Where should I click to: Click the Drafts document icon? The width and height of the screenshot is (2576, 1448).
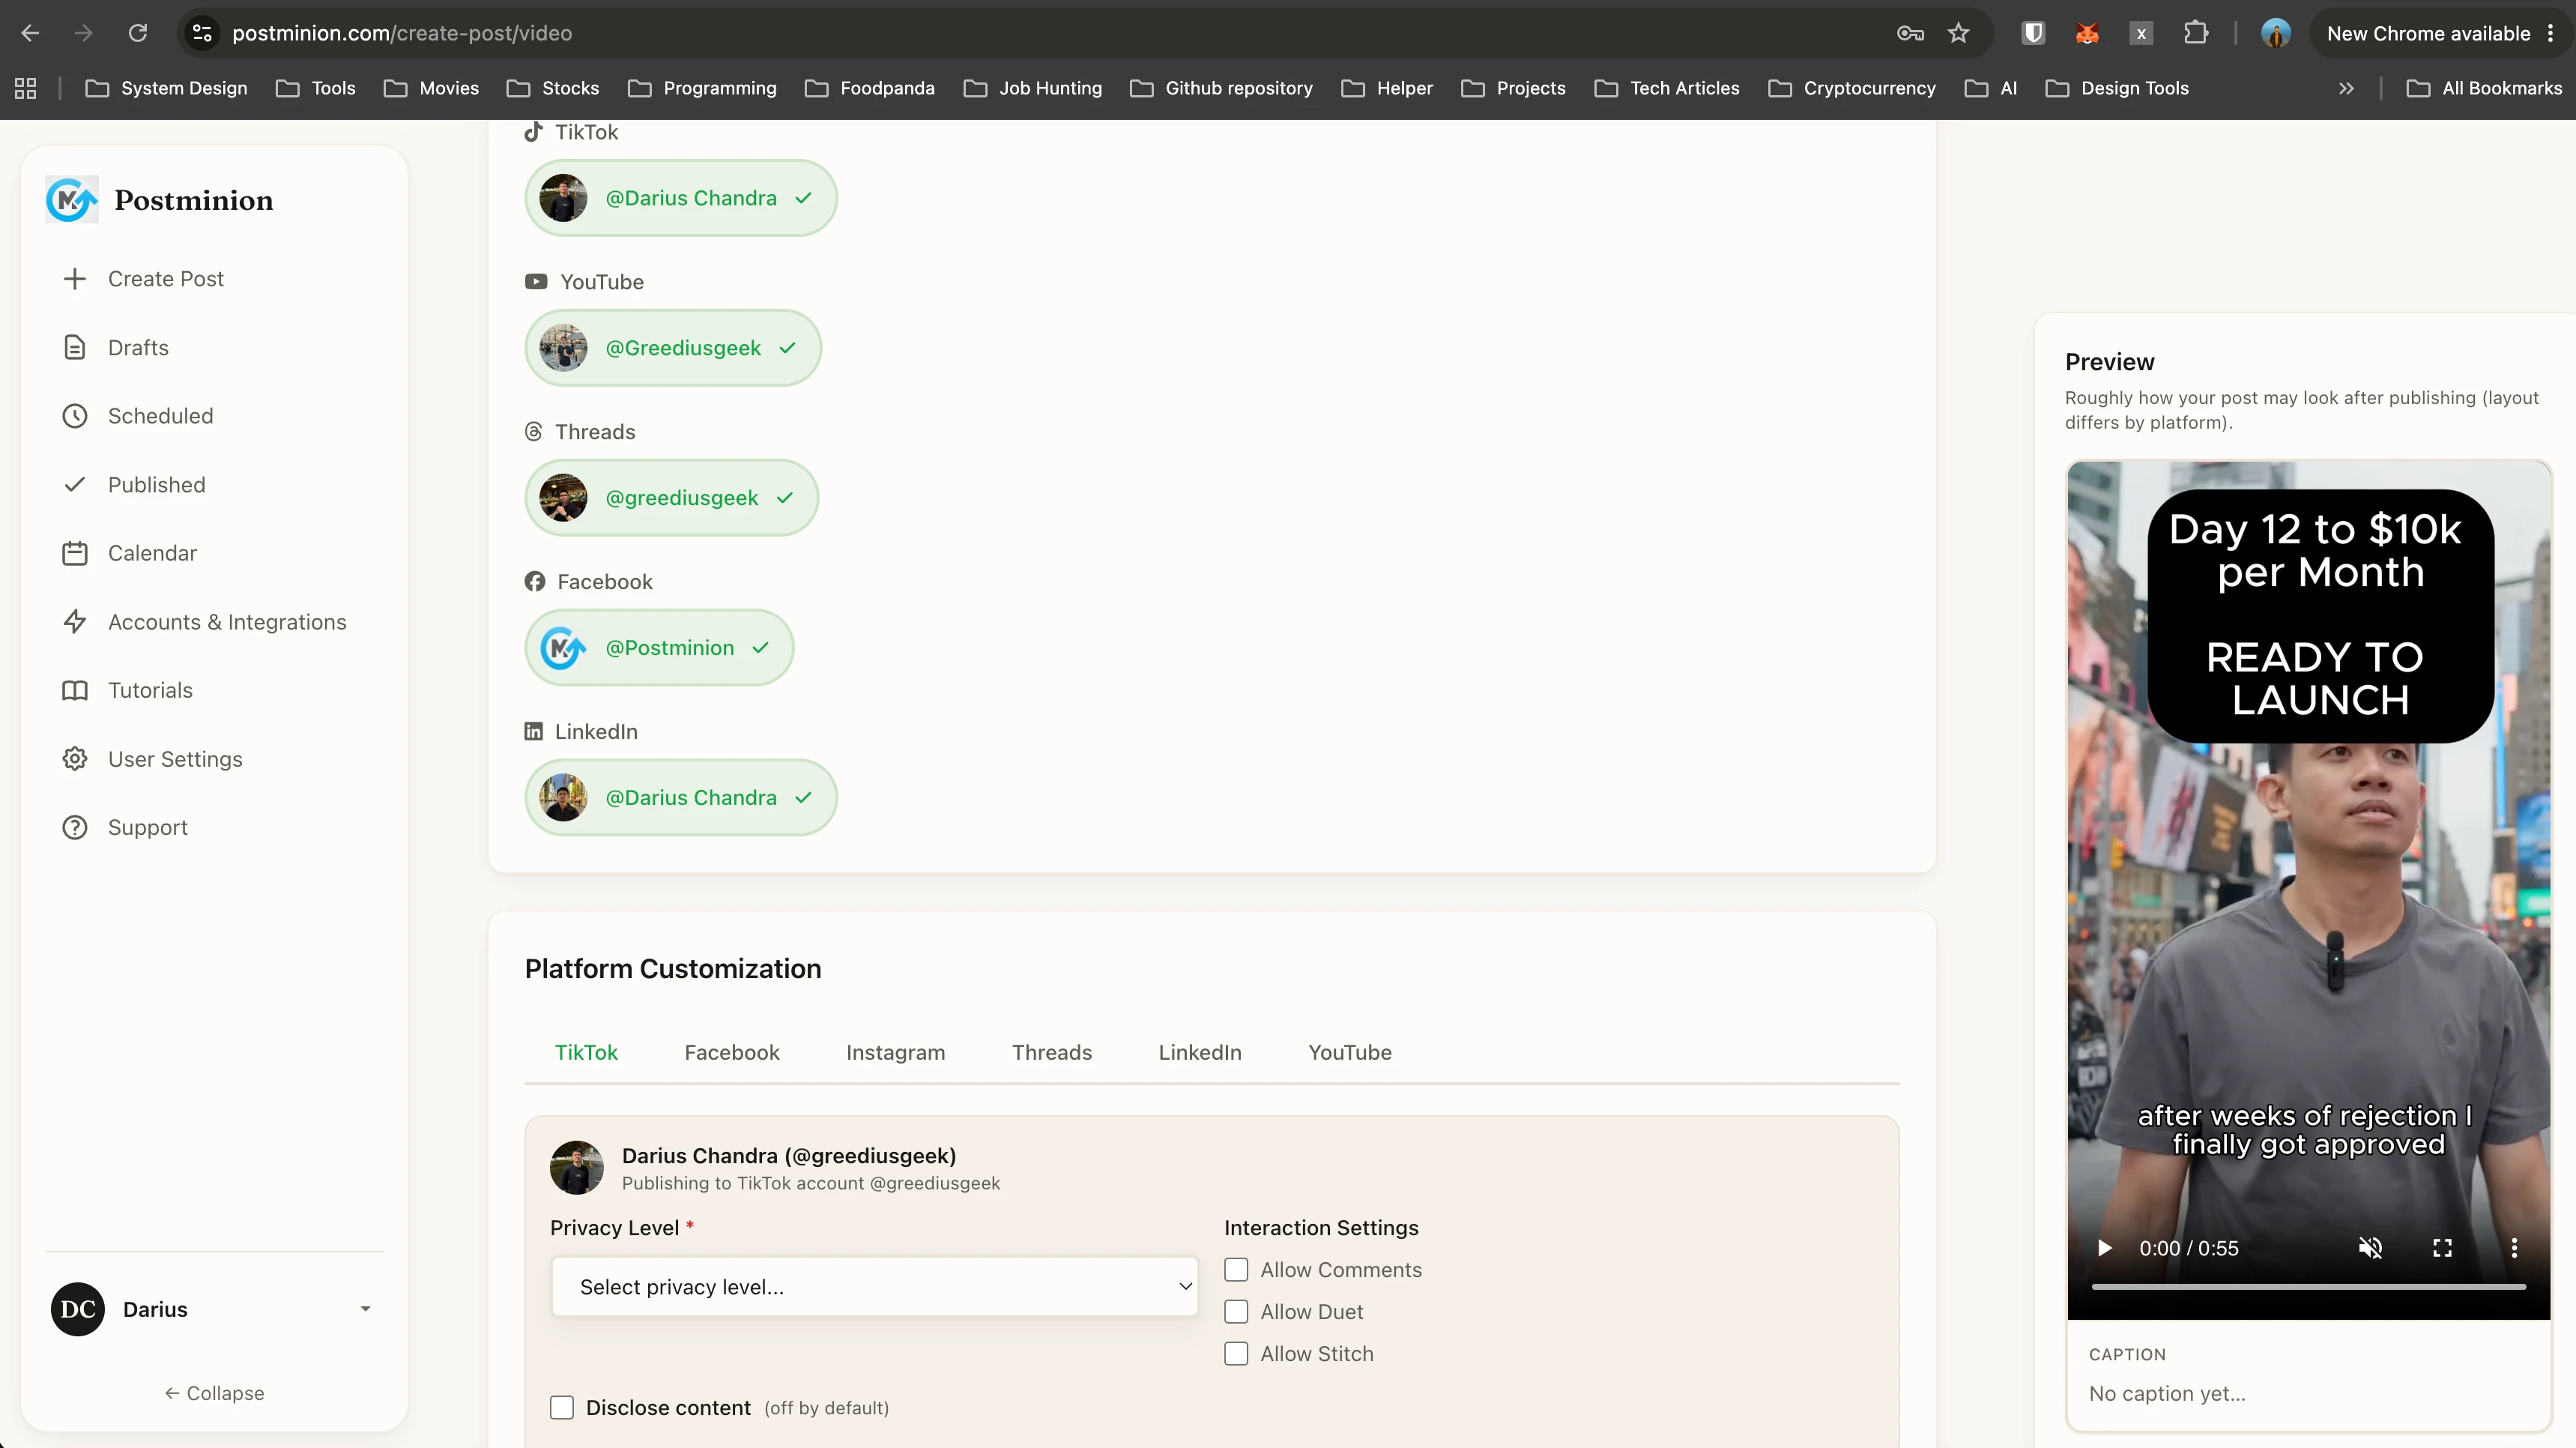click(75, 347)
